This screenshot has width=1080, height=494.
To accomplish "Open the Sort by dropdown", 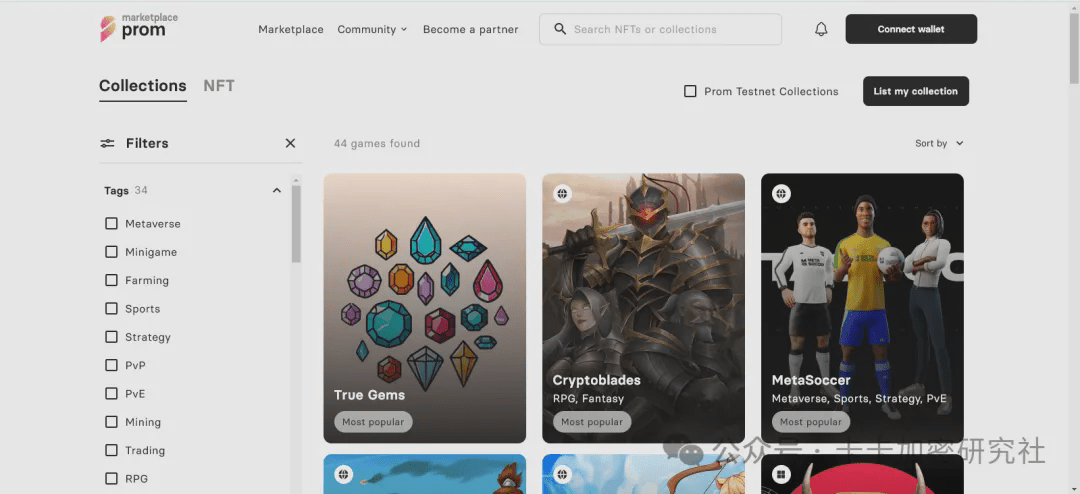I will pyautogui.click(x=939, y=143).
